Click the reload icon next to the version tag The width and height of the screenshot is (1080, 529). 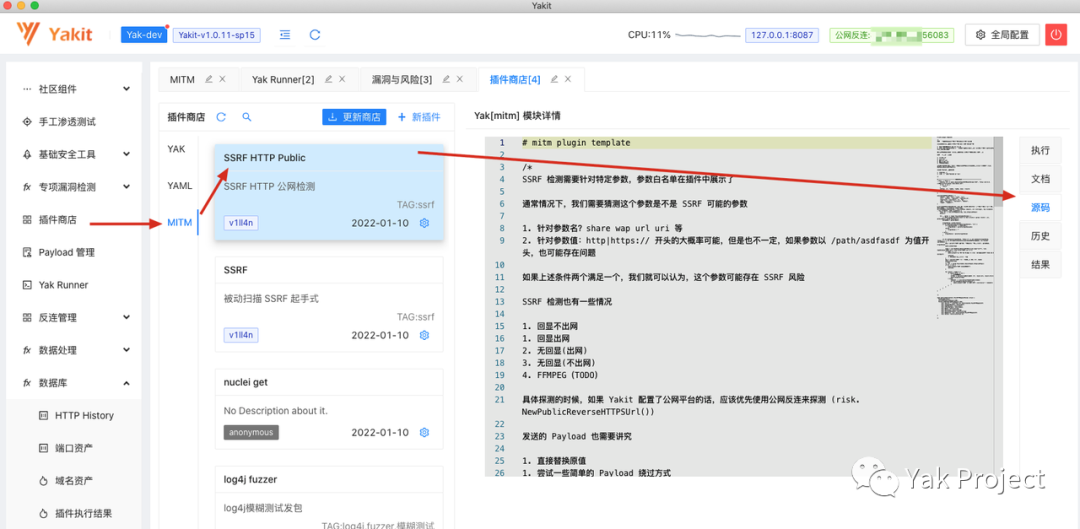click(x=315, y=34)
